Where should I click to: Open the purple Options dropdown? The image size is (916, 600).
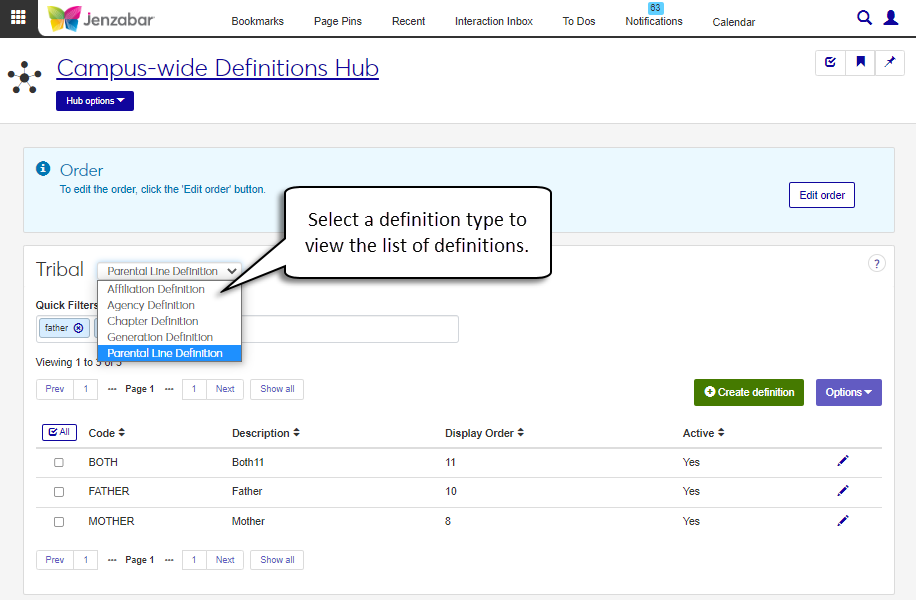(x=848, y=392)
